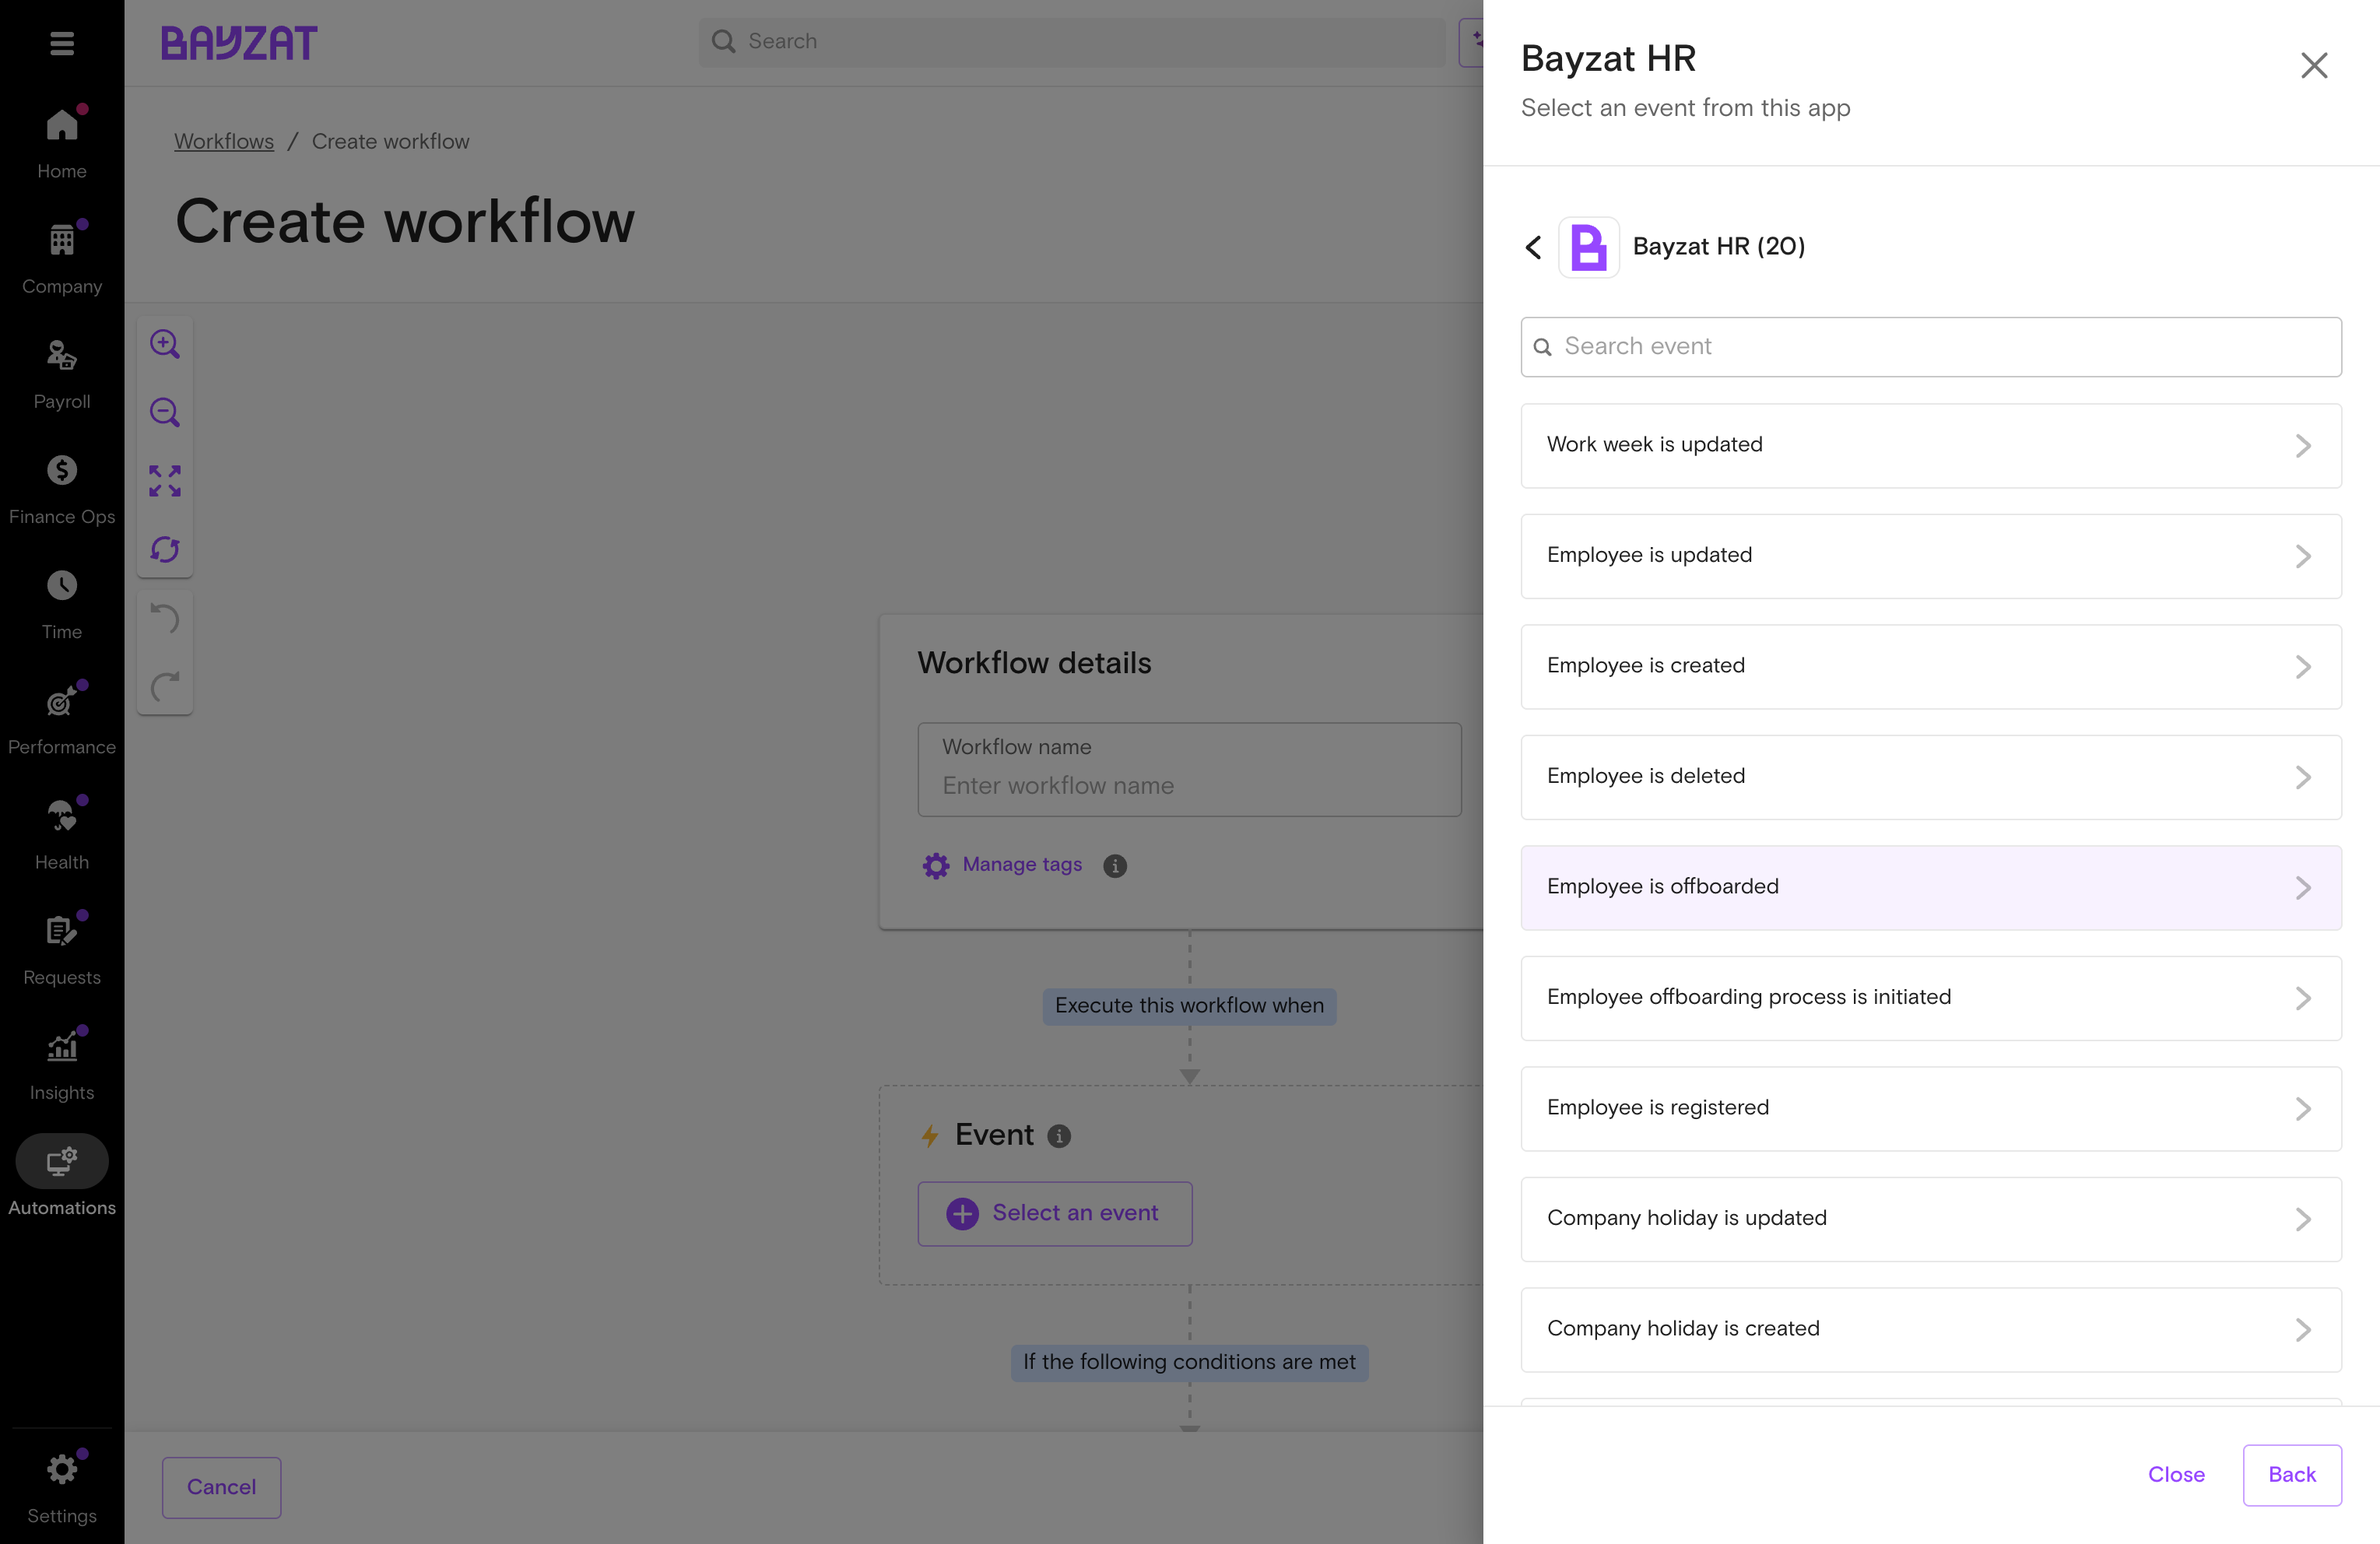The image size is (2380, 1544).
Task: Open Company section in sidebar
Action: [62, 258]
